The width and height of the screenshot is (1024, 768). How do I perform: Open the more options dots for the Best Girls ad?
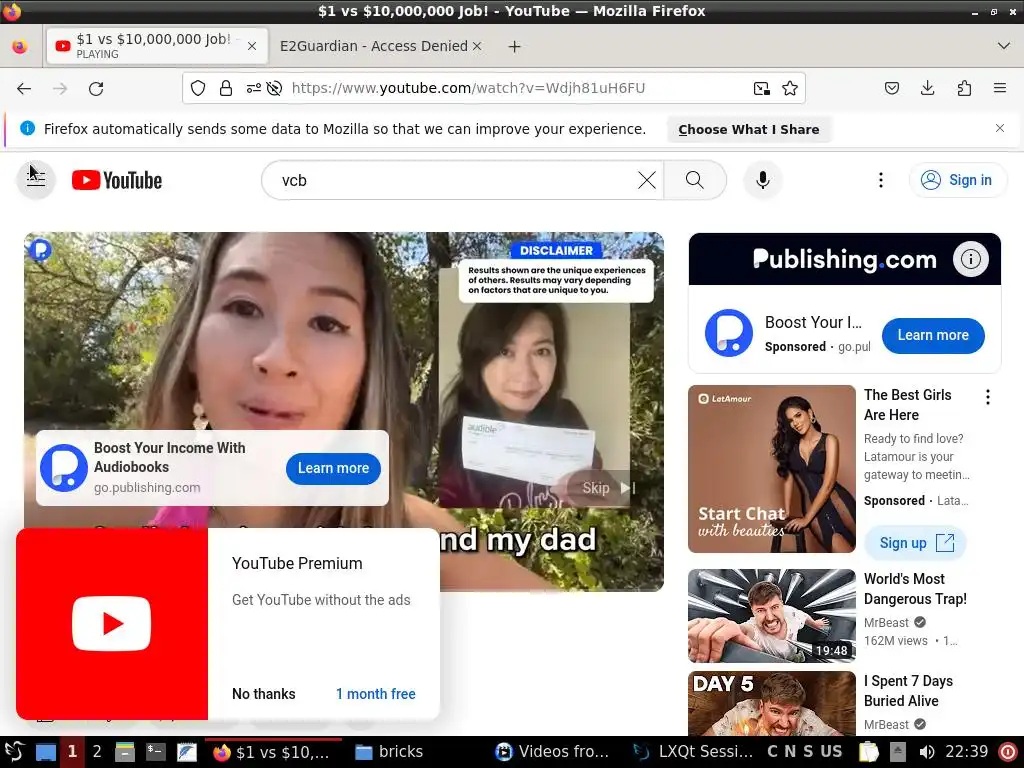[987, 397]
